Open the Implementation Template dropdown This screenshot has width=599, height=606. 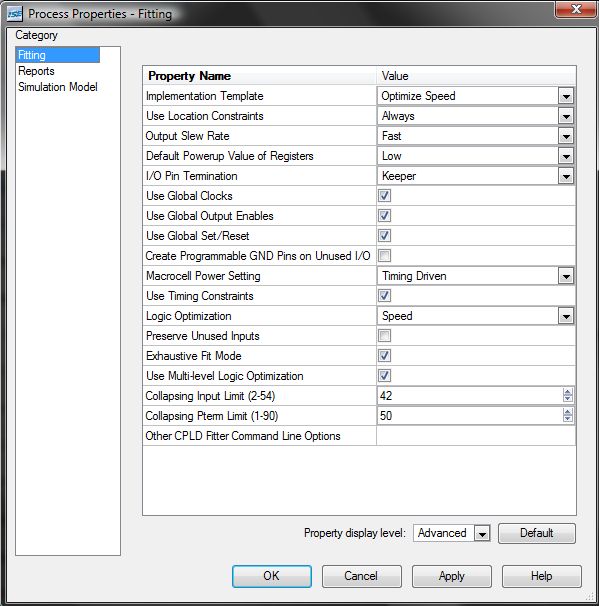click(x=566, y=96)
